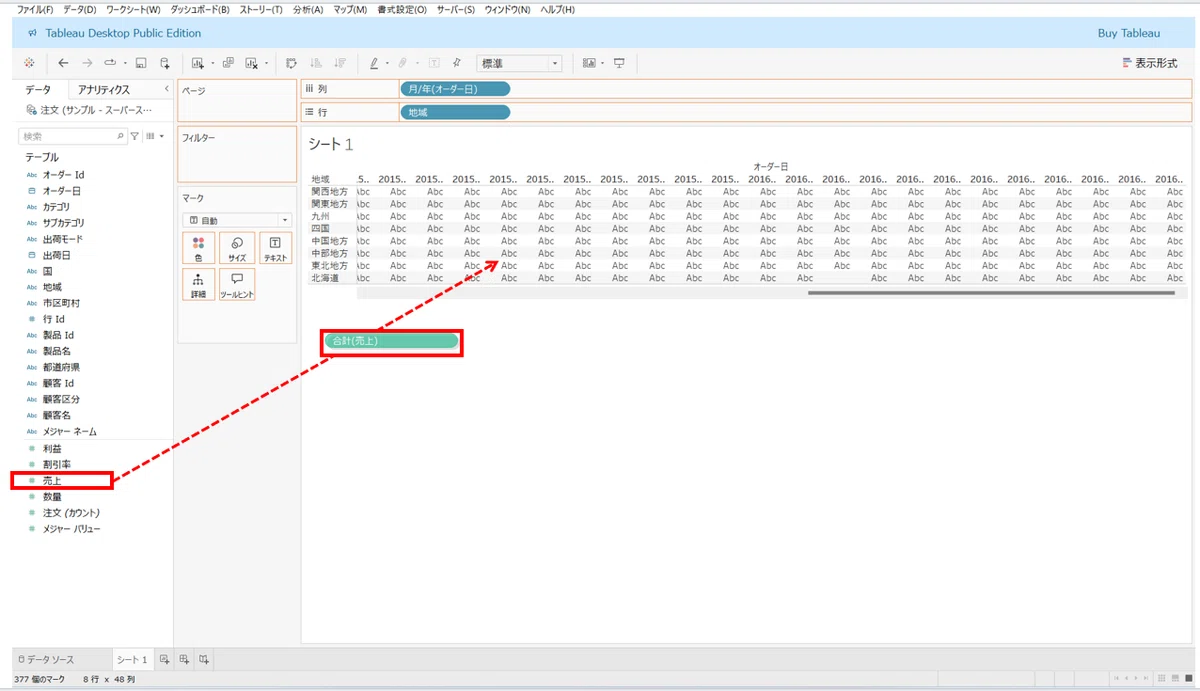Click the sort ascending toolbar icon

point(316,63)
